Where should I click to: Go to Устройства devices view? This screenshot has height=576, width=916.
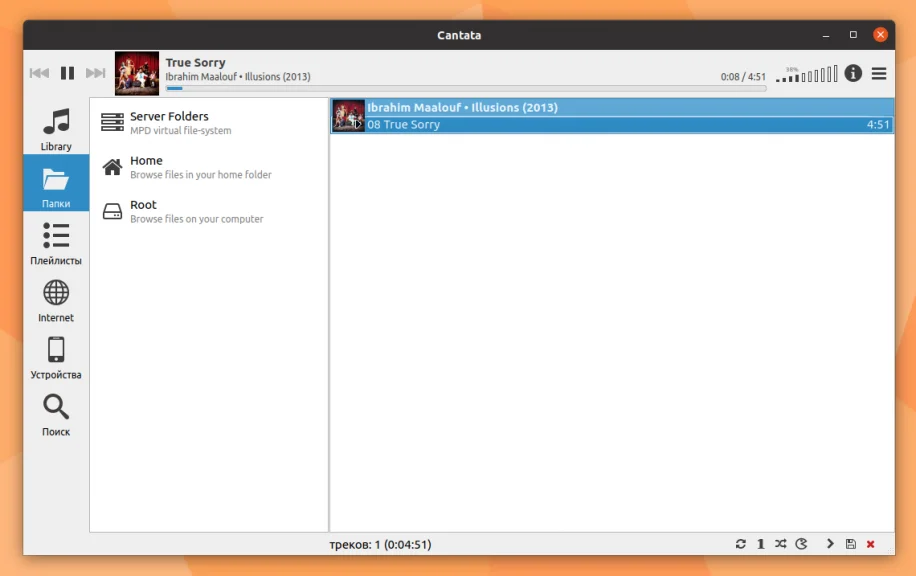point(56,358)
